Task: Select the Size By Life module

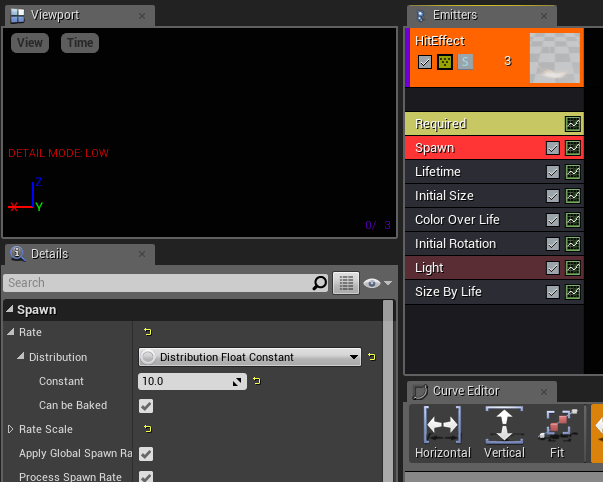Action: pyautogui.click(x=494, y=292)
